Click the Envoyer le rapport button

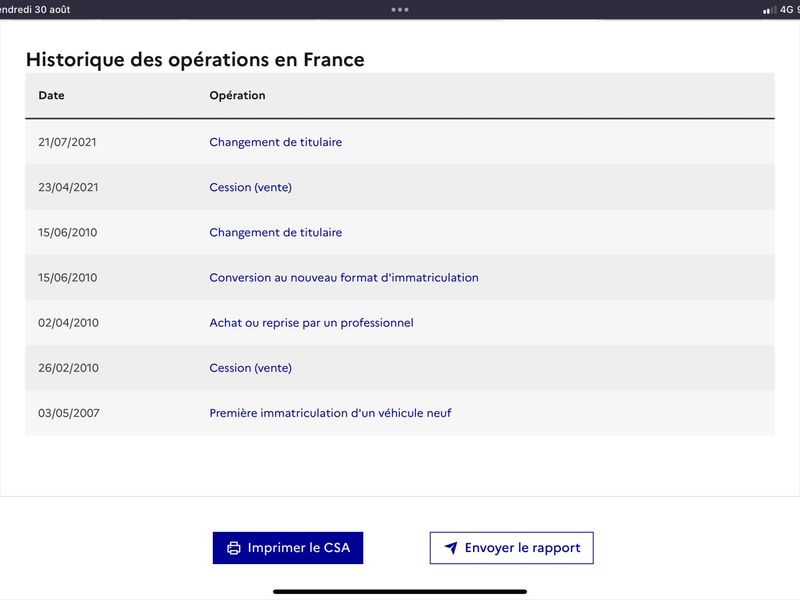[x=511, y=548]
